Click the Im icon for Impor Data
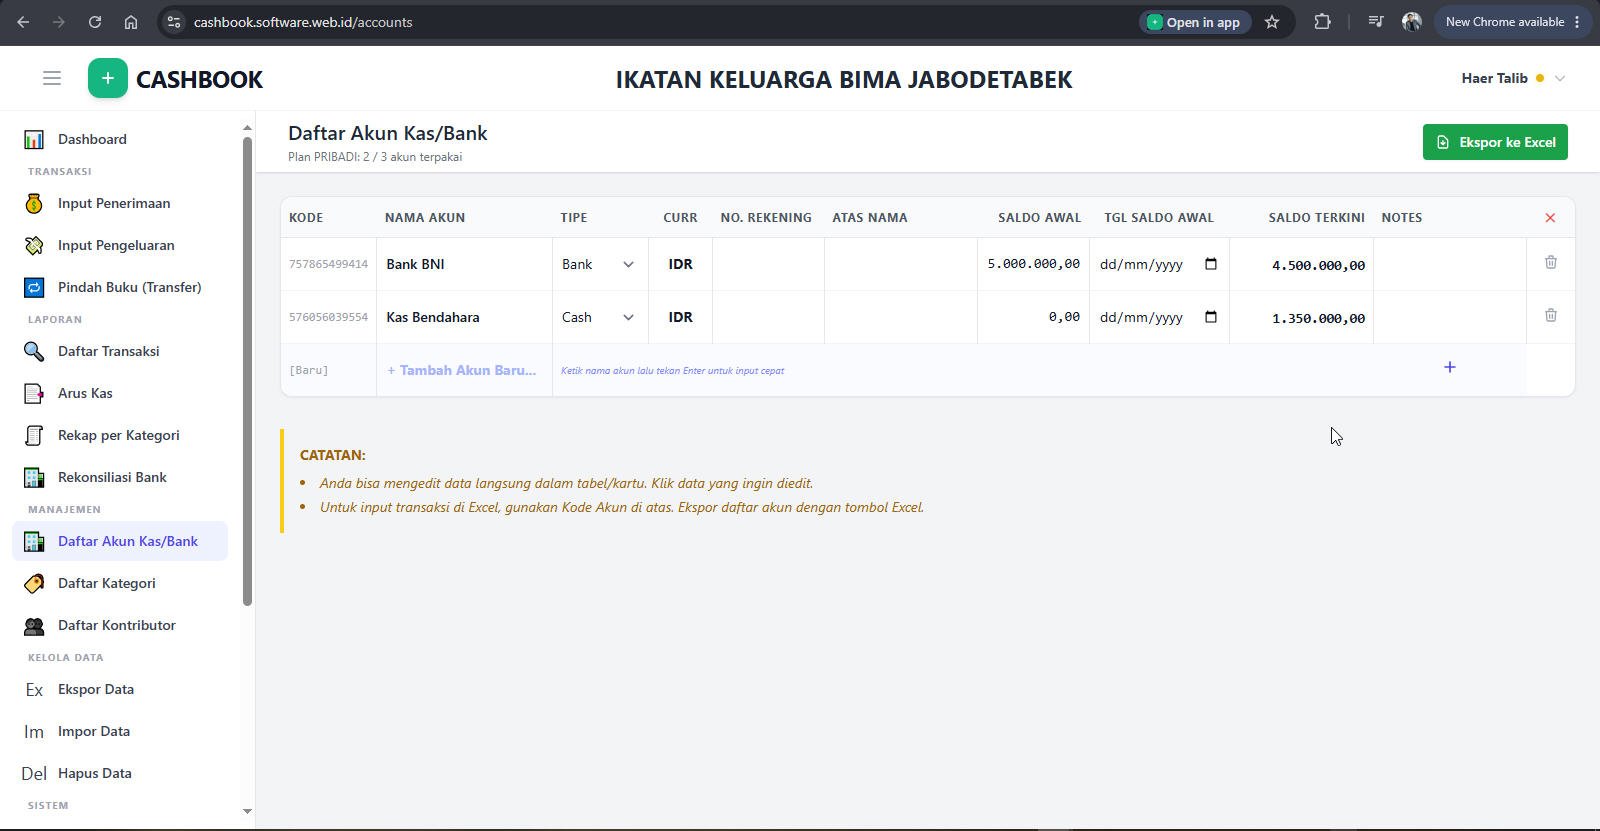Image resolution: width=1600 pixels, height=831 pixels. click(34, 731)
